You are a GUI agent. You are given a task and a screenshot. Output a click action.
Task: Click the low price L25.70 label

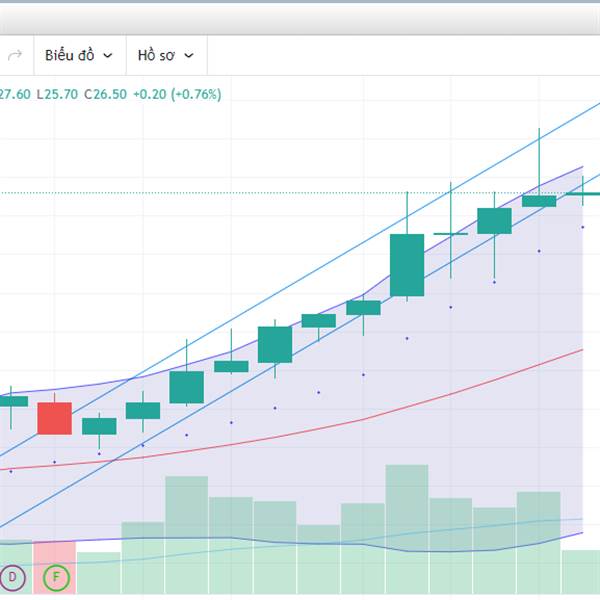point(57,95)
